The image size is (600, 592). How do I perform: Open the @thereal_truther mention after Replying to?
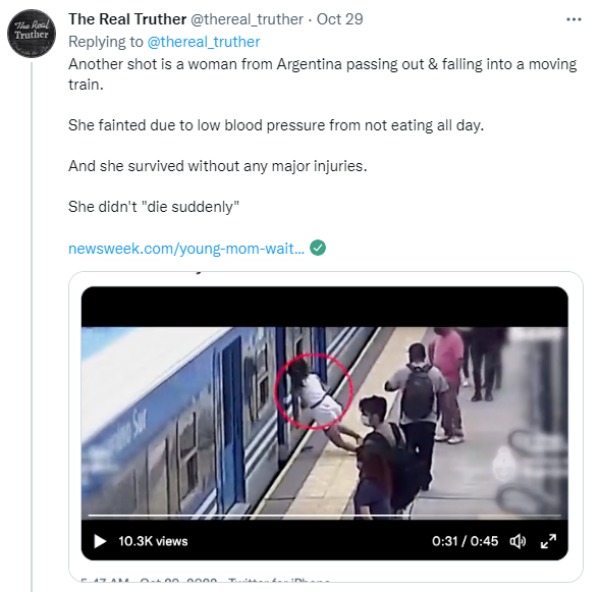tap(203, 41)
